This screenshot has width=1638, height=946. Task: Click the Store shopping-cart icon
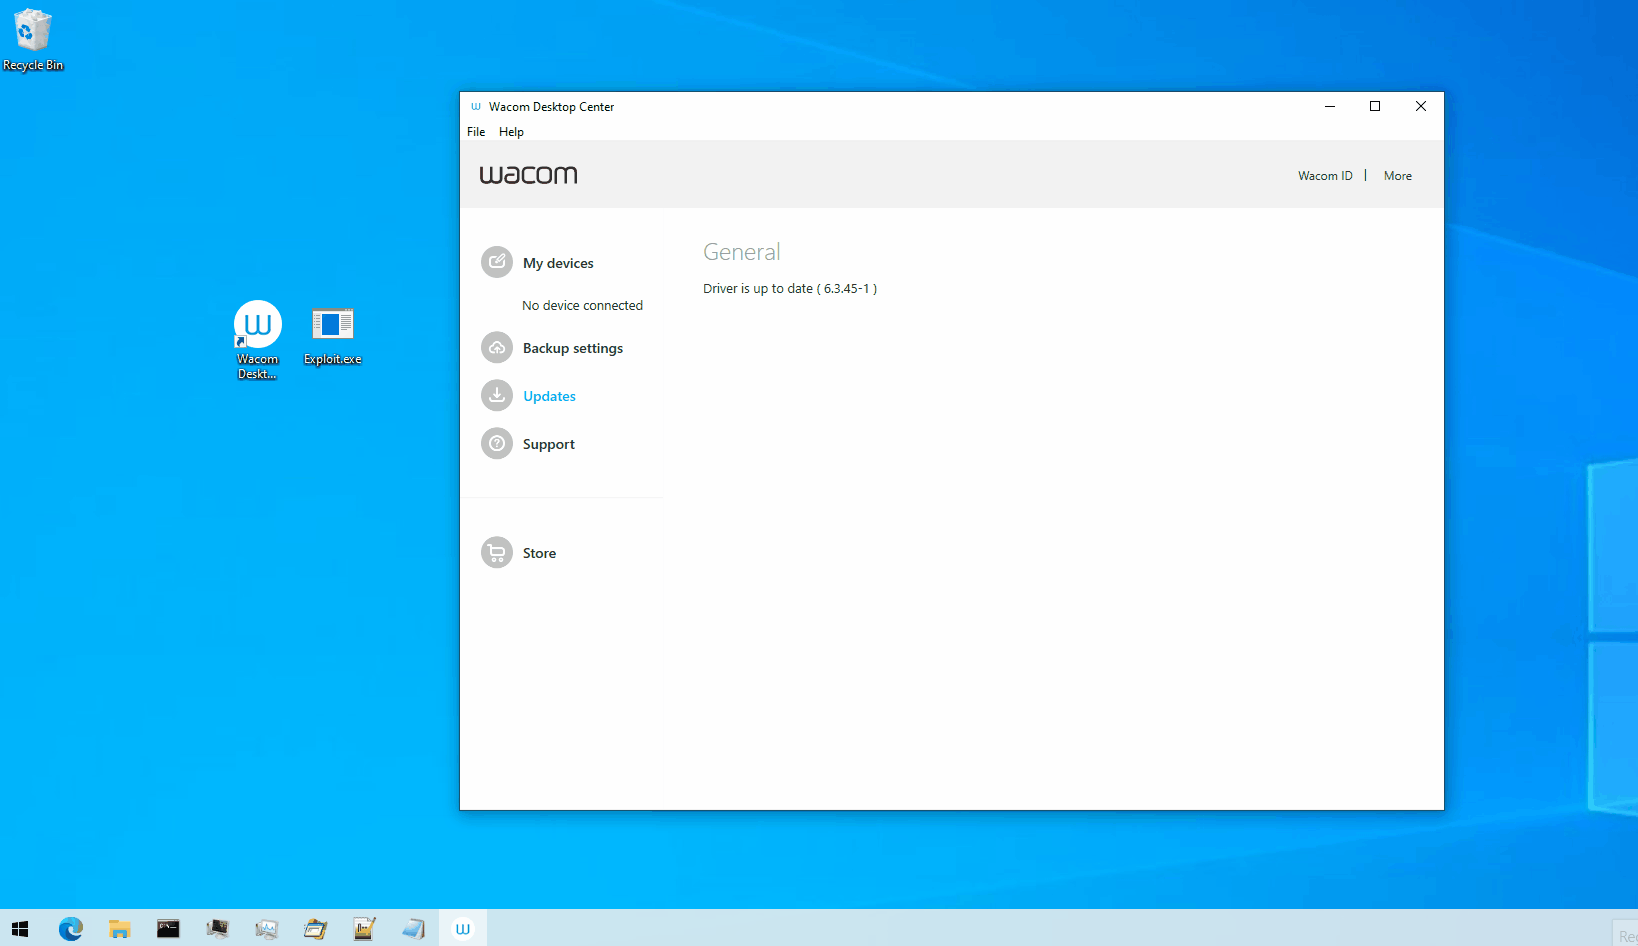click(497, 552)
